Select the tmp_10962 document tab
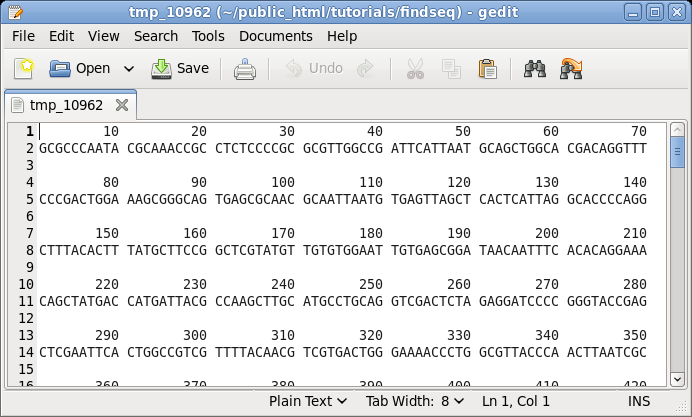 click(66, 105)
